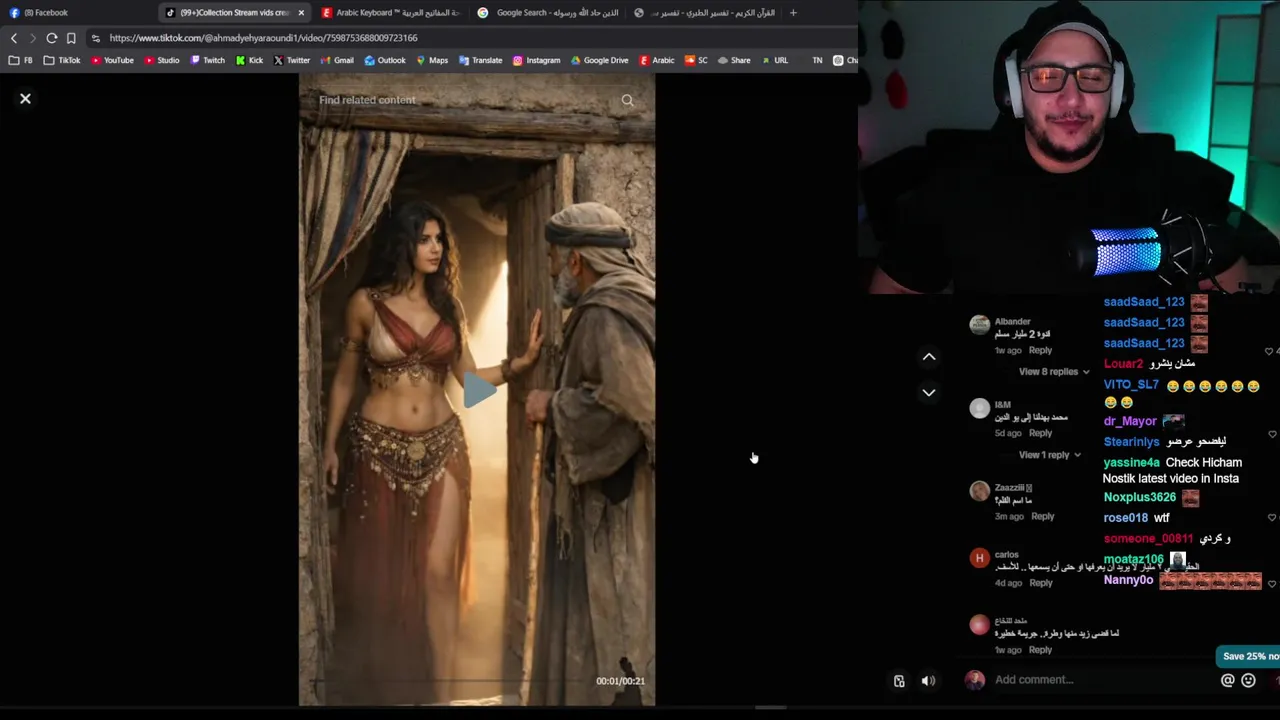This screenshot has width=1280, height=720.
Task: Reply to the last comment posted 1w ago
Action: point(1040,650)
